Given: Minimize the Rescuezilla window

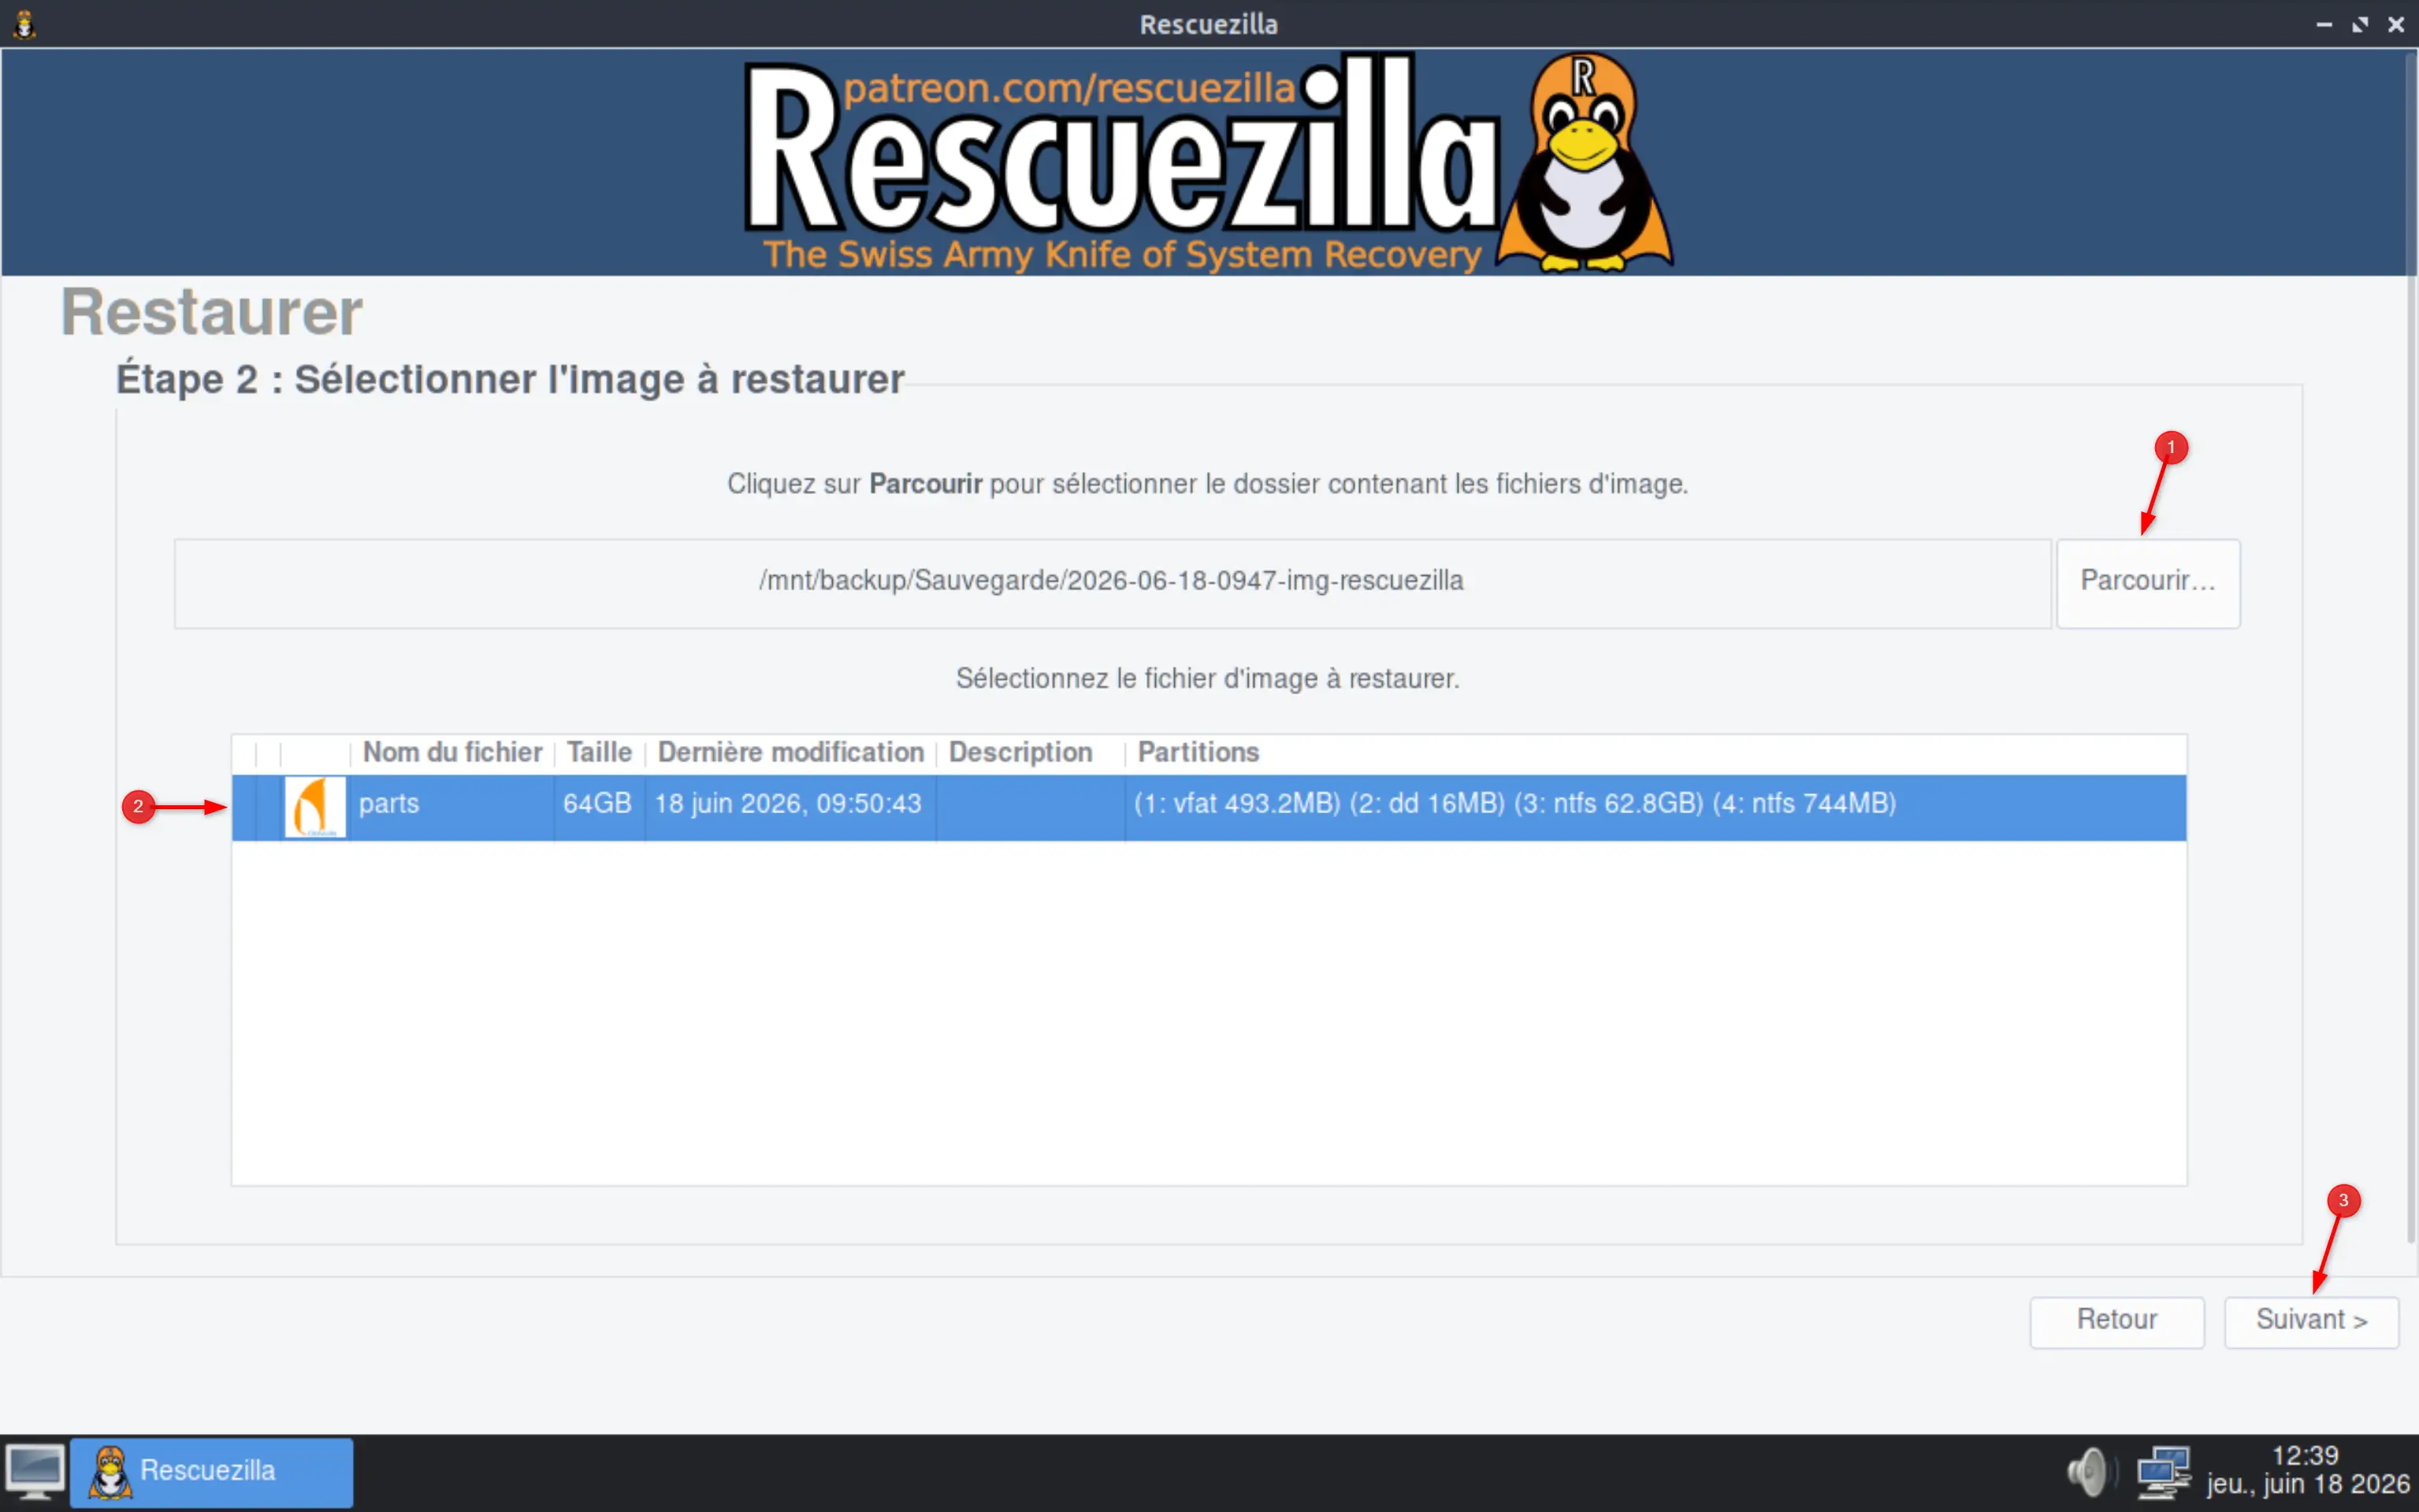Looking at the screenshot, I should click(2324, 24).
